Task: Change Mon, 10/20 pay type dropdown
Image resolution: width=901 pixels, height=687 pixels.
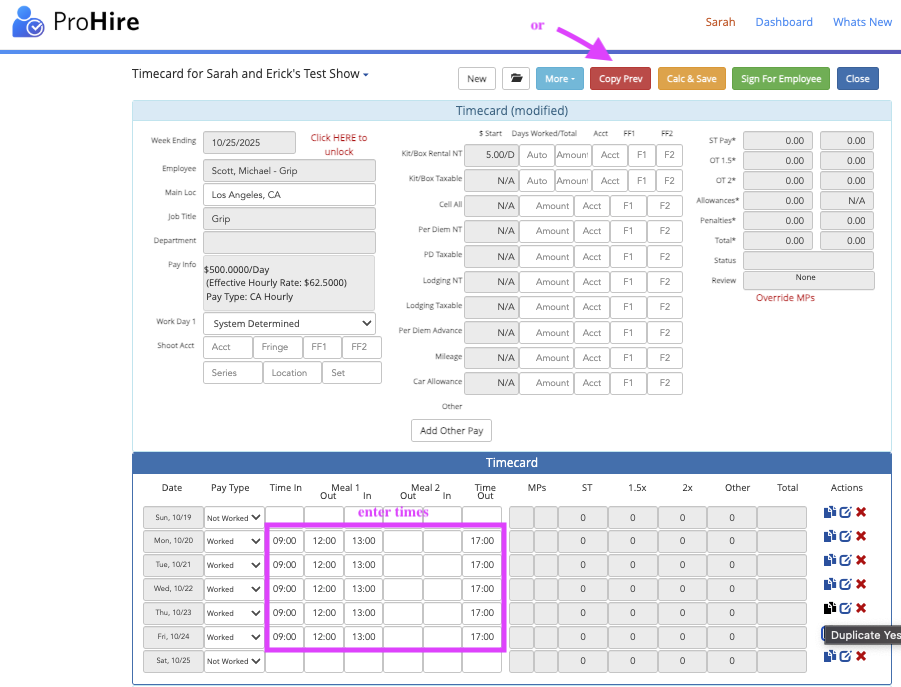Action: click(x=234, y=541)
